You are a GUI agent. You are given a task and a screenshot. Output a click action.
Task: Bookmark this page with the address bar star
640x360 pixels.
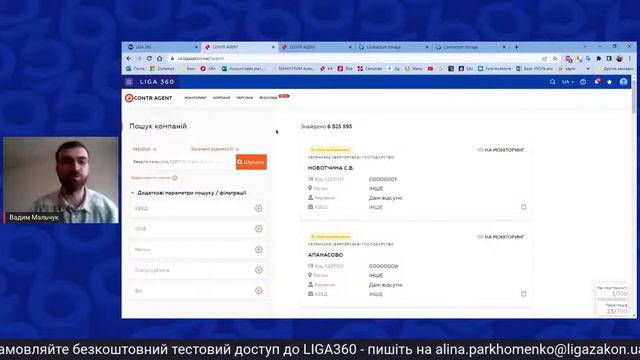point(555,59)
